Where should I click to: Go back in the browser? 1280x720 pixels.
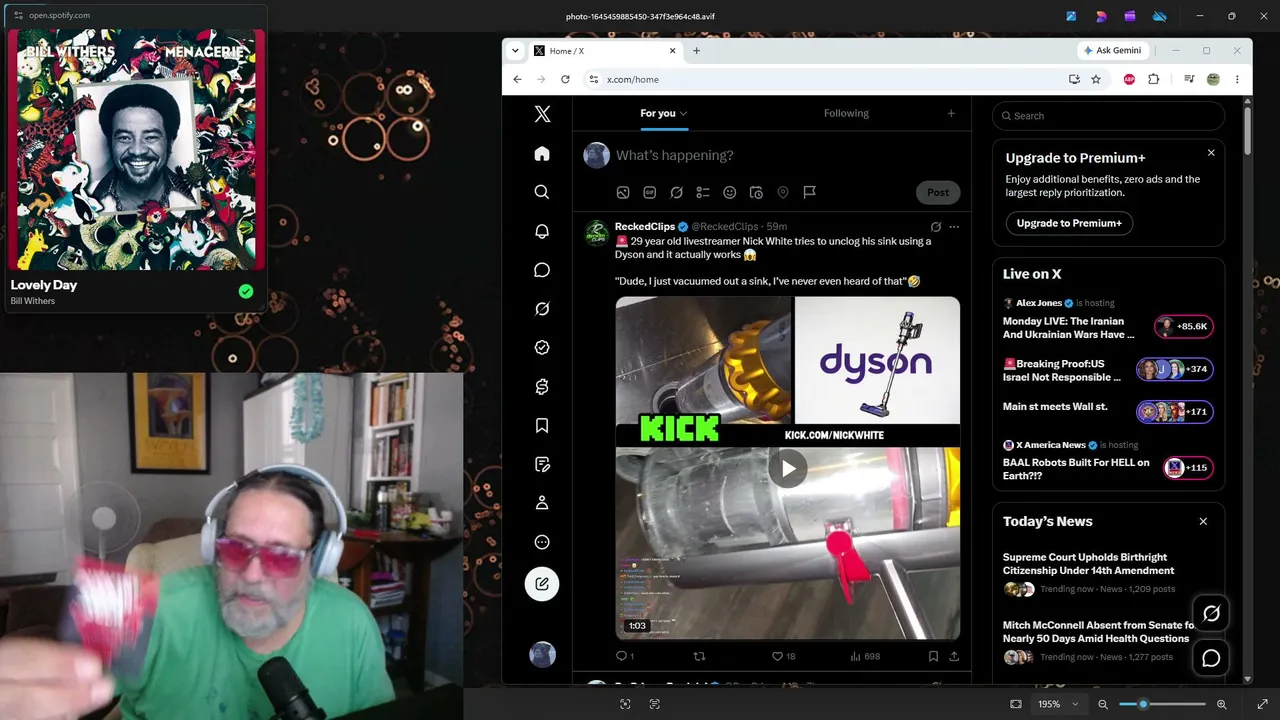(517, 79)
